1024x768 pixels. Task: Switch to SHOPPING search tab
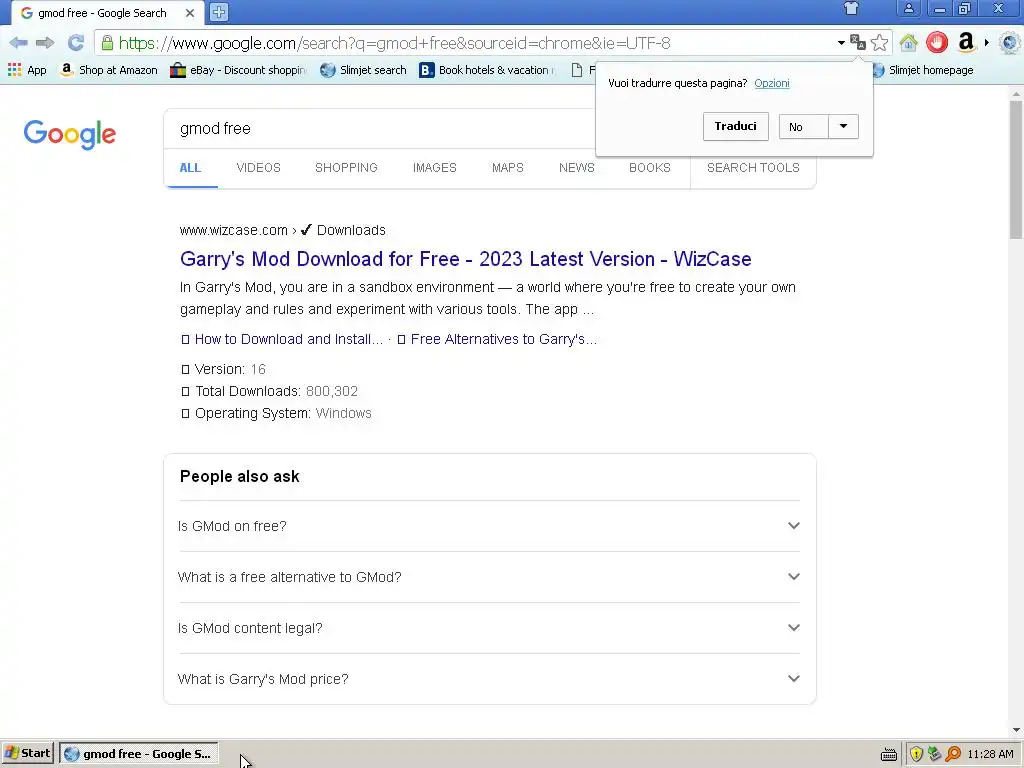[346, 168]
